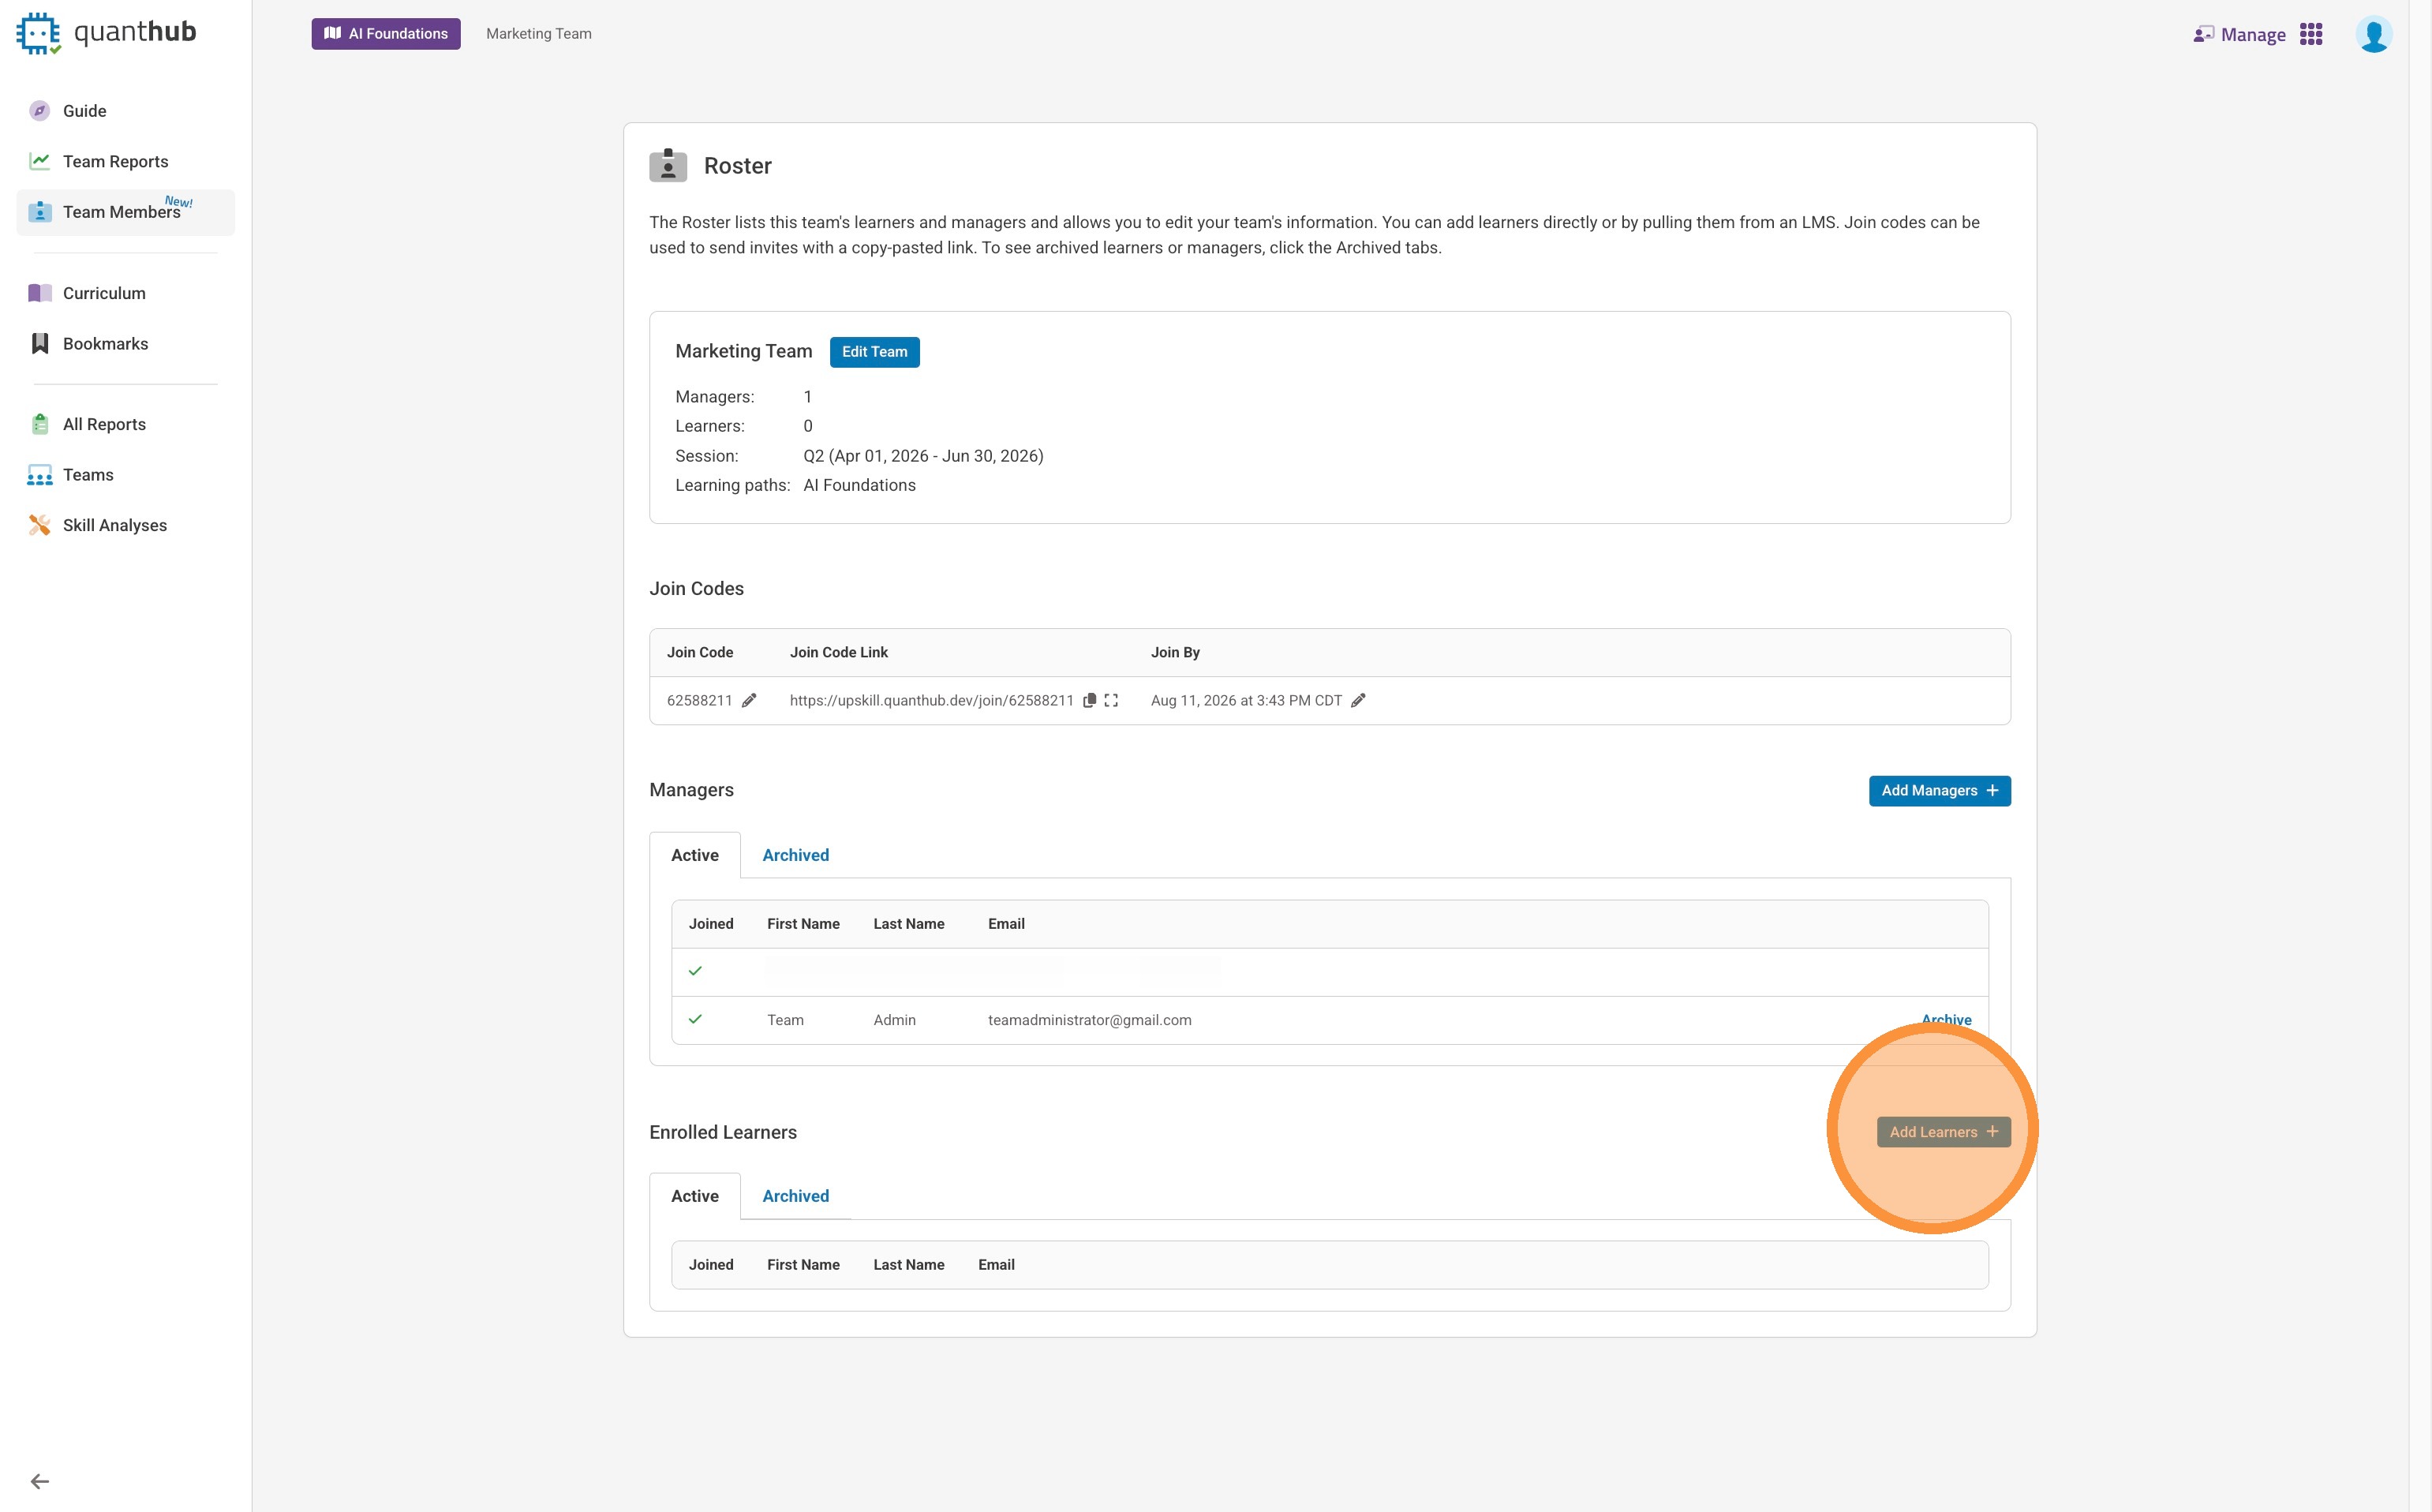Switch to Archived tab under Enrolled Learners
This screenshot has width=2432, height=1512.
click(795, 1196)
